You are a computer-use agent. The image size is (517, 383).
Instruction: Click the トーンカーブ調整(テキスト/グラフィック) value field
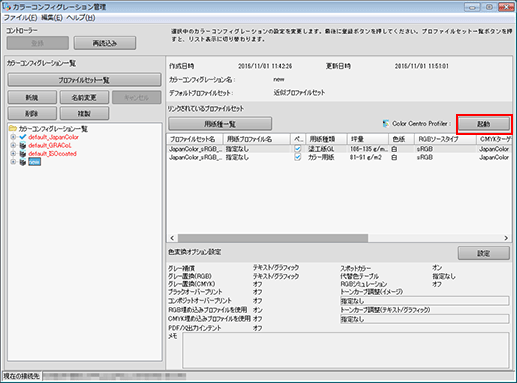coord(424,319)
